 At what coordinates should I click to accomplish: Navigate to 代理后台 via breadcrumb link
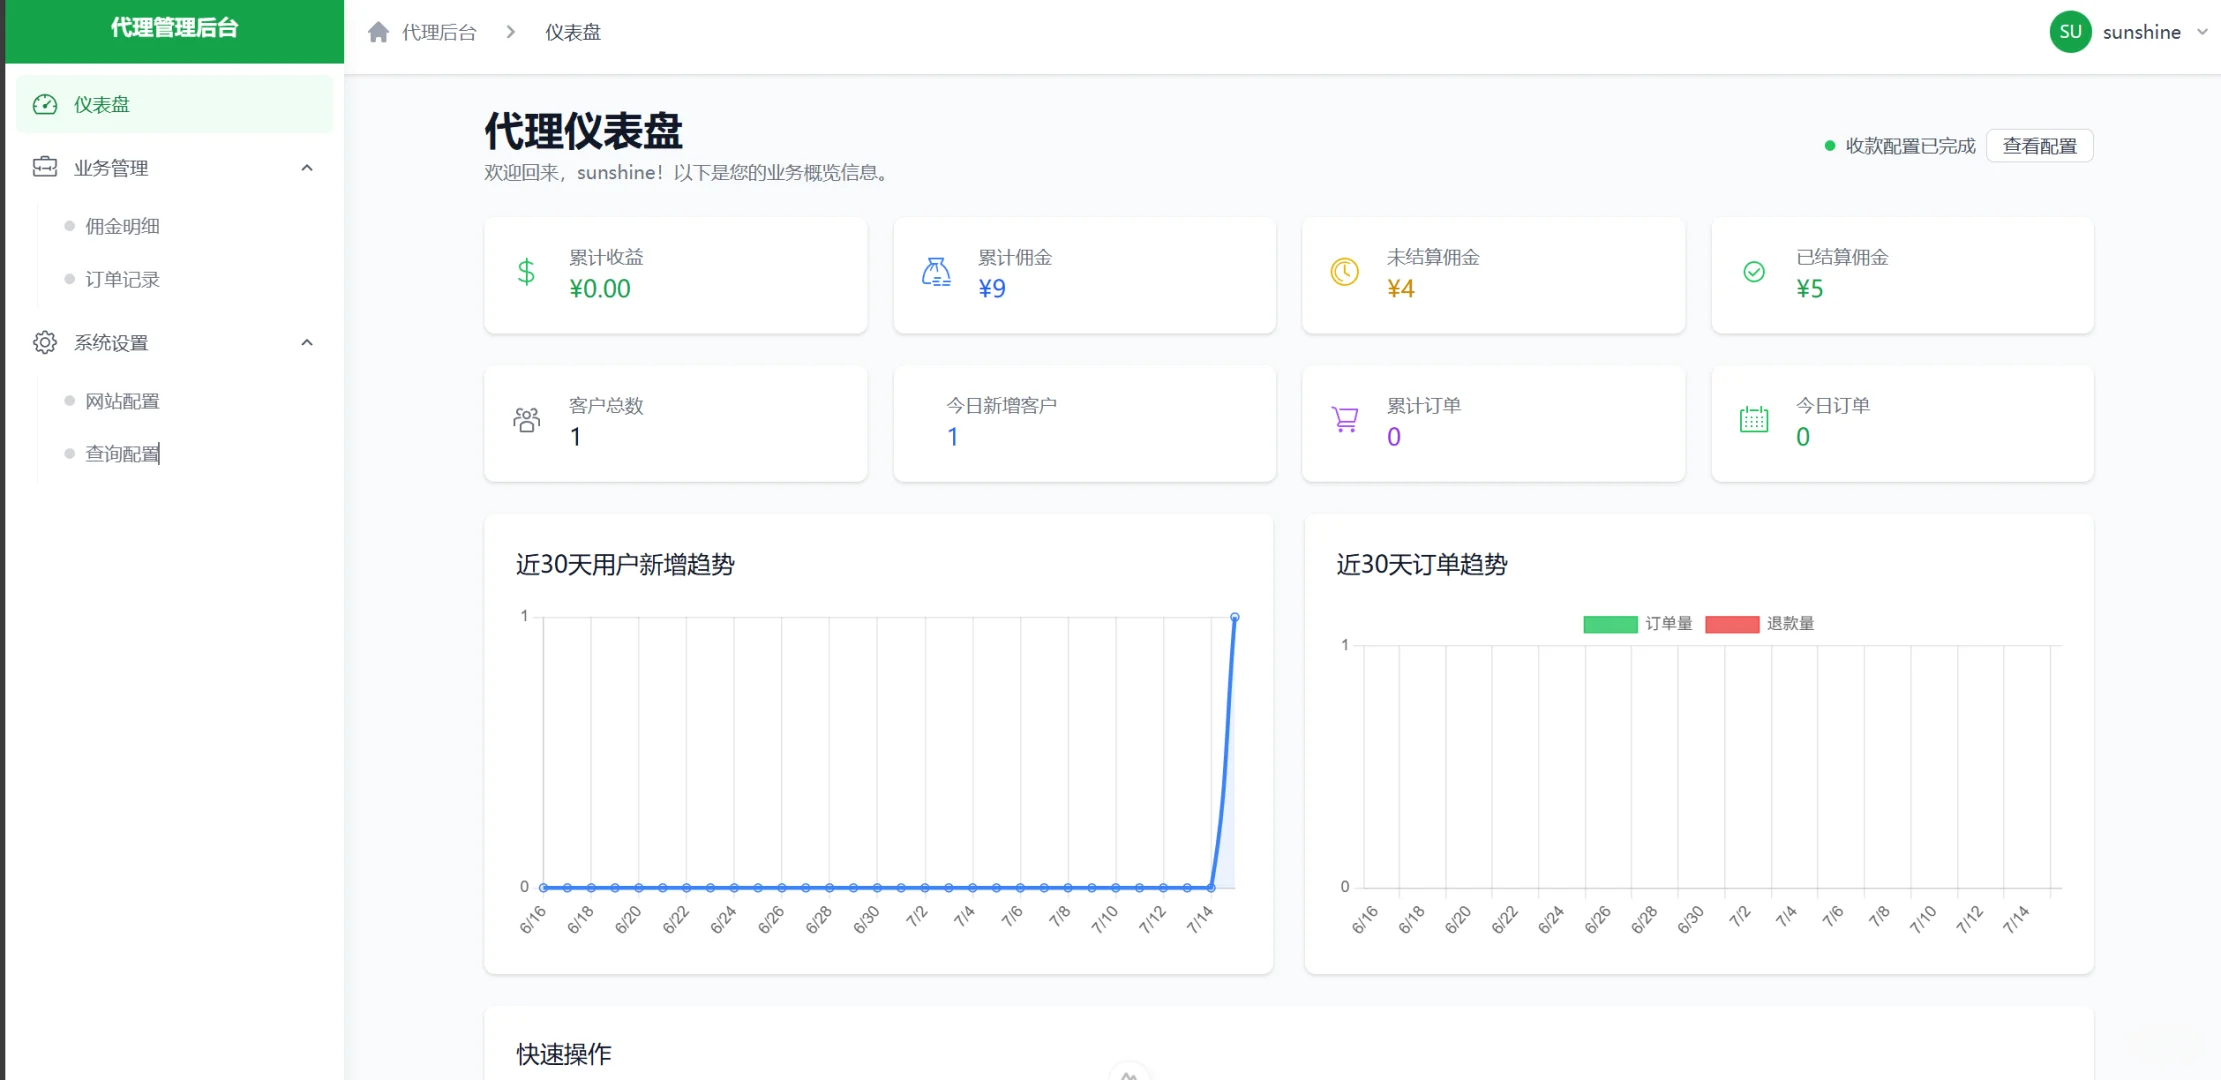(437, 31)
